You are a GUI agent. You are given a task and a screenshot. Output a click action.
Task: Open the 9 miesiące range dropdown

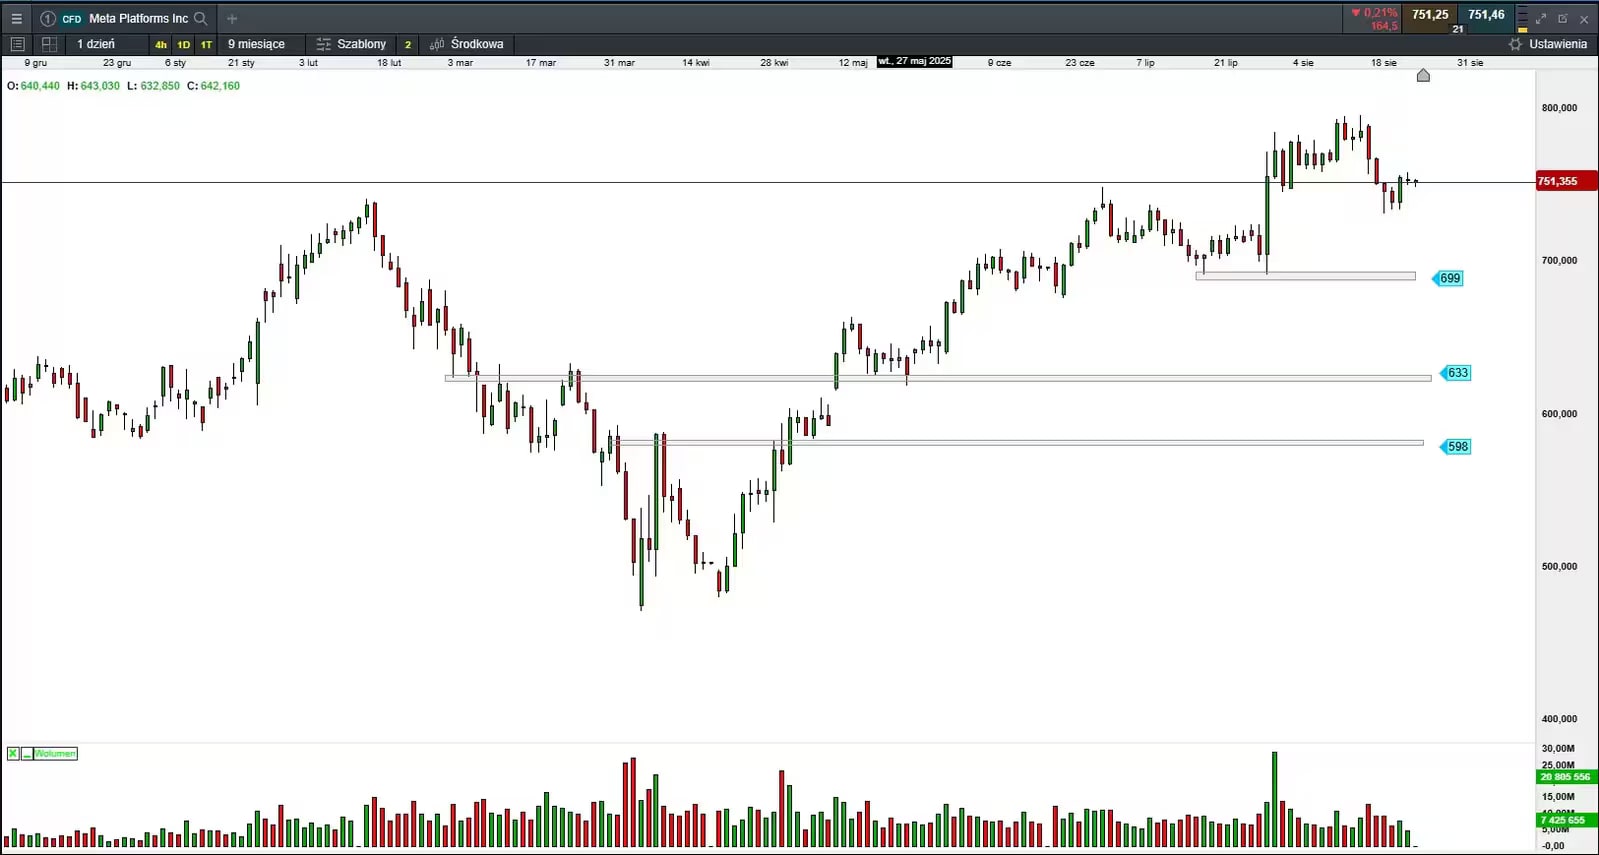[x=256, y=44]
